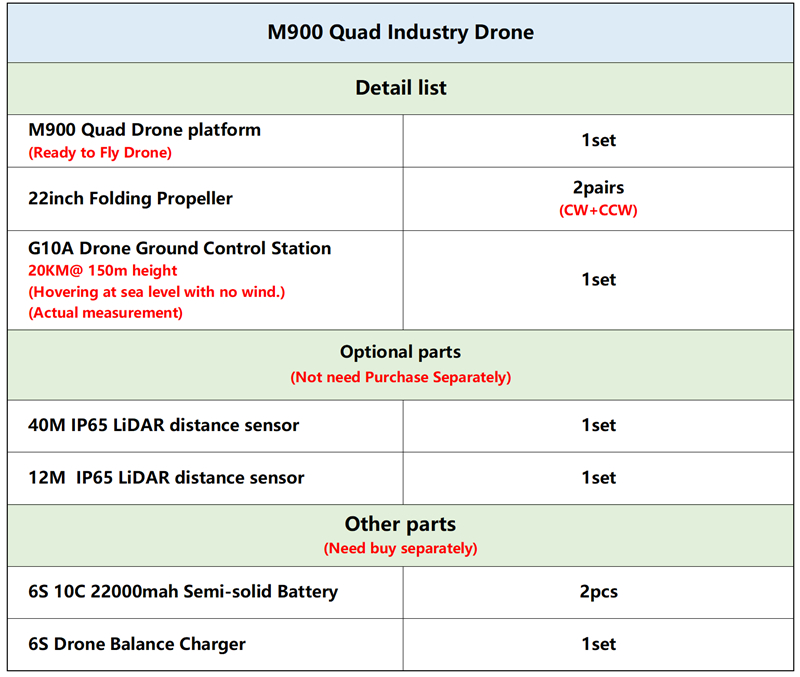Click the red '(Ready to Fly Drone)' note
This screenshot has height=677, width=800.
tap(100, 153)
